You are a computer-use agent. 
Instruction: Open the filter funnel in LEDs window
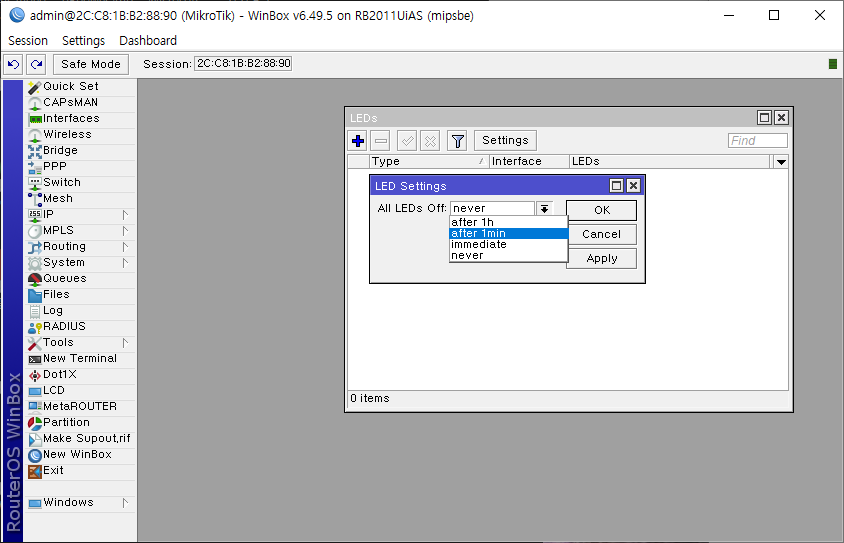tap(458, 141)
